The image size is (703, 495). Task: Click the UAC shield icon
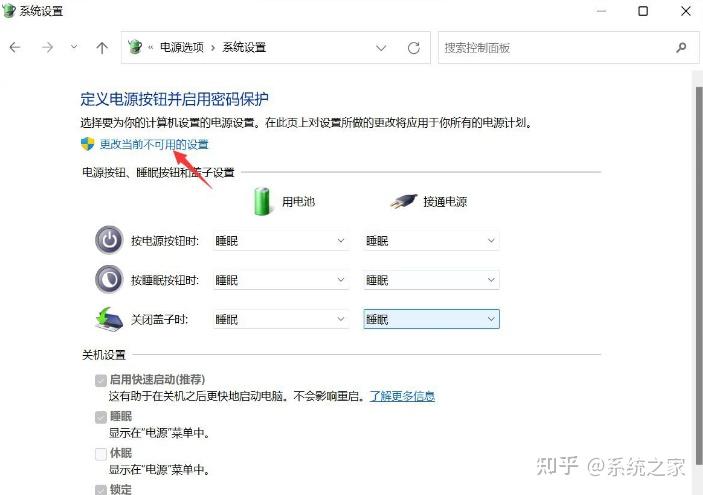87,144
